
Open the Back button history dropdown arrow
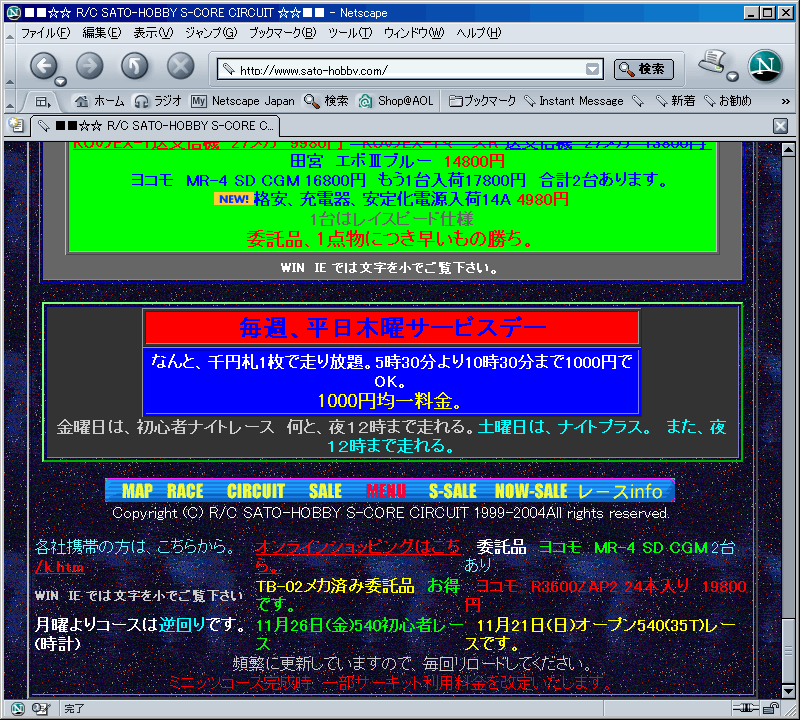[61, 81]
